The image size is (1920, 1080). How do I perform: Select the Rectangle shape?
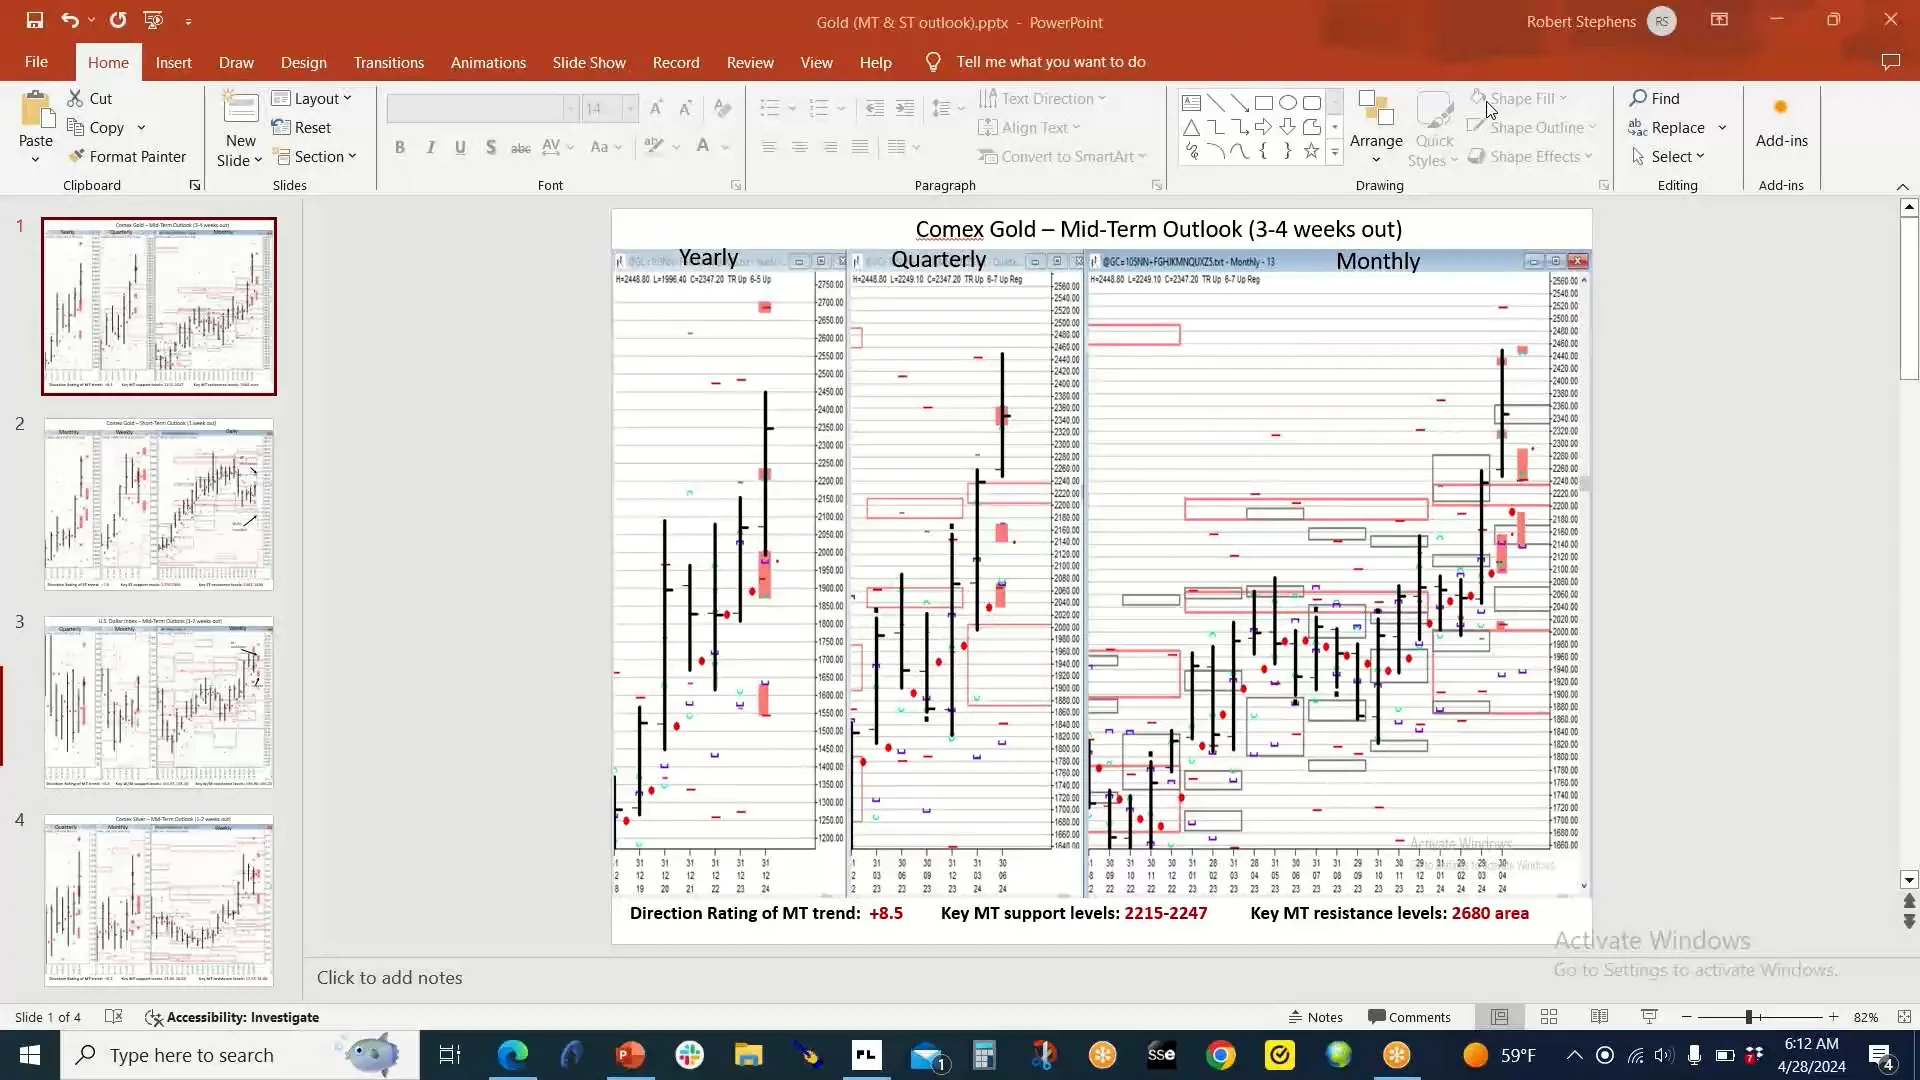(x=1263, y=103)
